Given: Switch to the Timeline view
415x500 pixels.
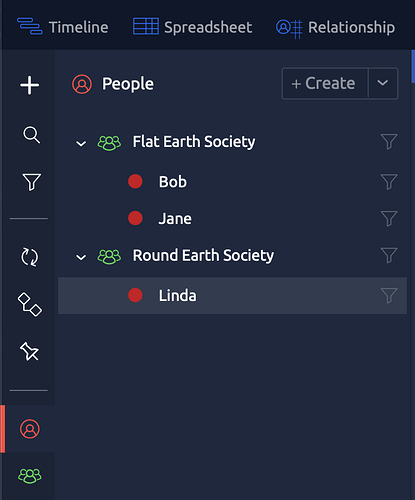Looking at the screenshot, I should pyautogui.click(x=63, y=27).
